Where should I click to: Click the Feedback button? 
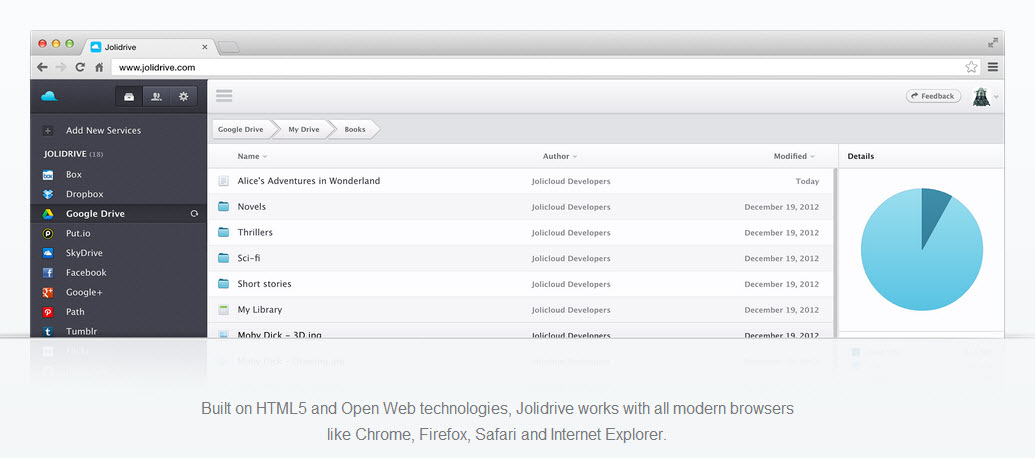[933, 96]
